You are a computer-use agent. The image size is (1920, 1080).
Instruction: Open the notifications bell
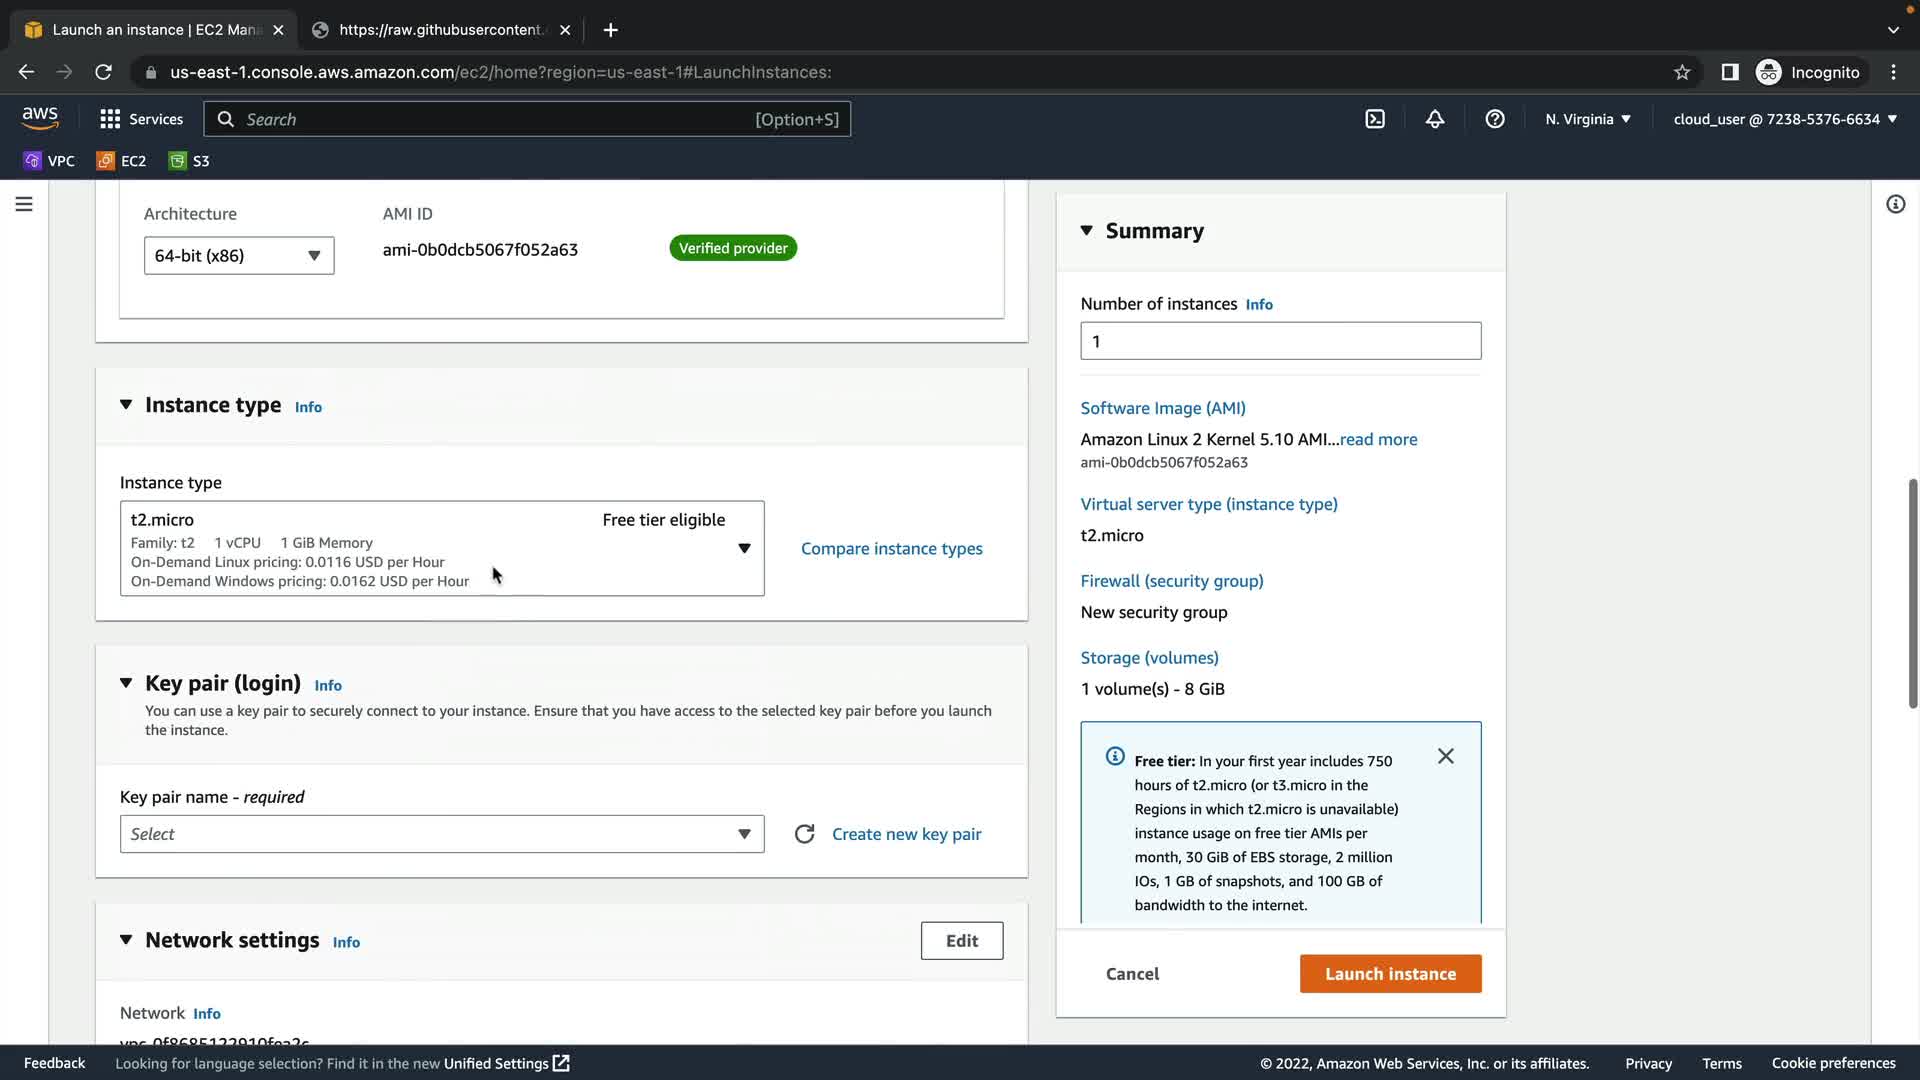click(1435, 119)
